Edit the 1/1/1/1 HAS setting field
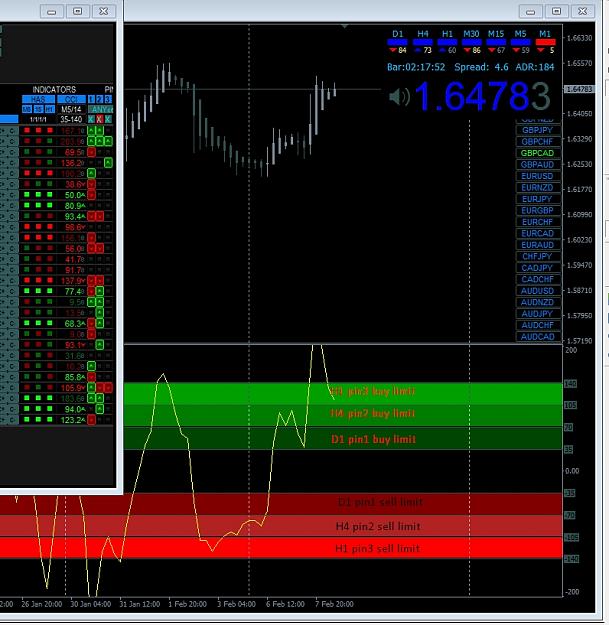Screen dimensions: 609x625 pyautogui.click(x=38, y=119)
